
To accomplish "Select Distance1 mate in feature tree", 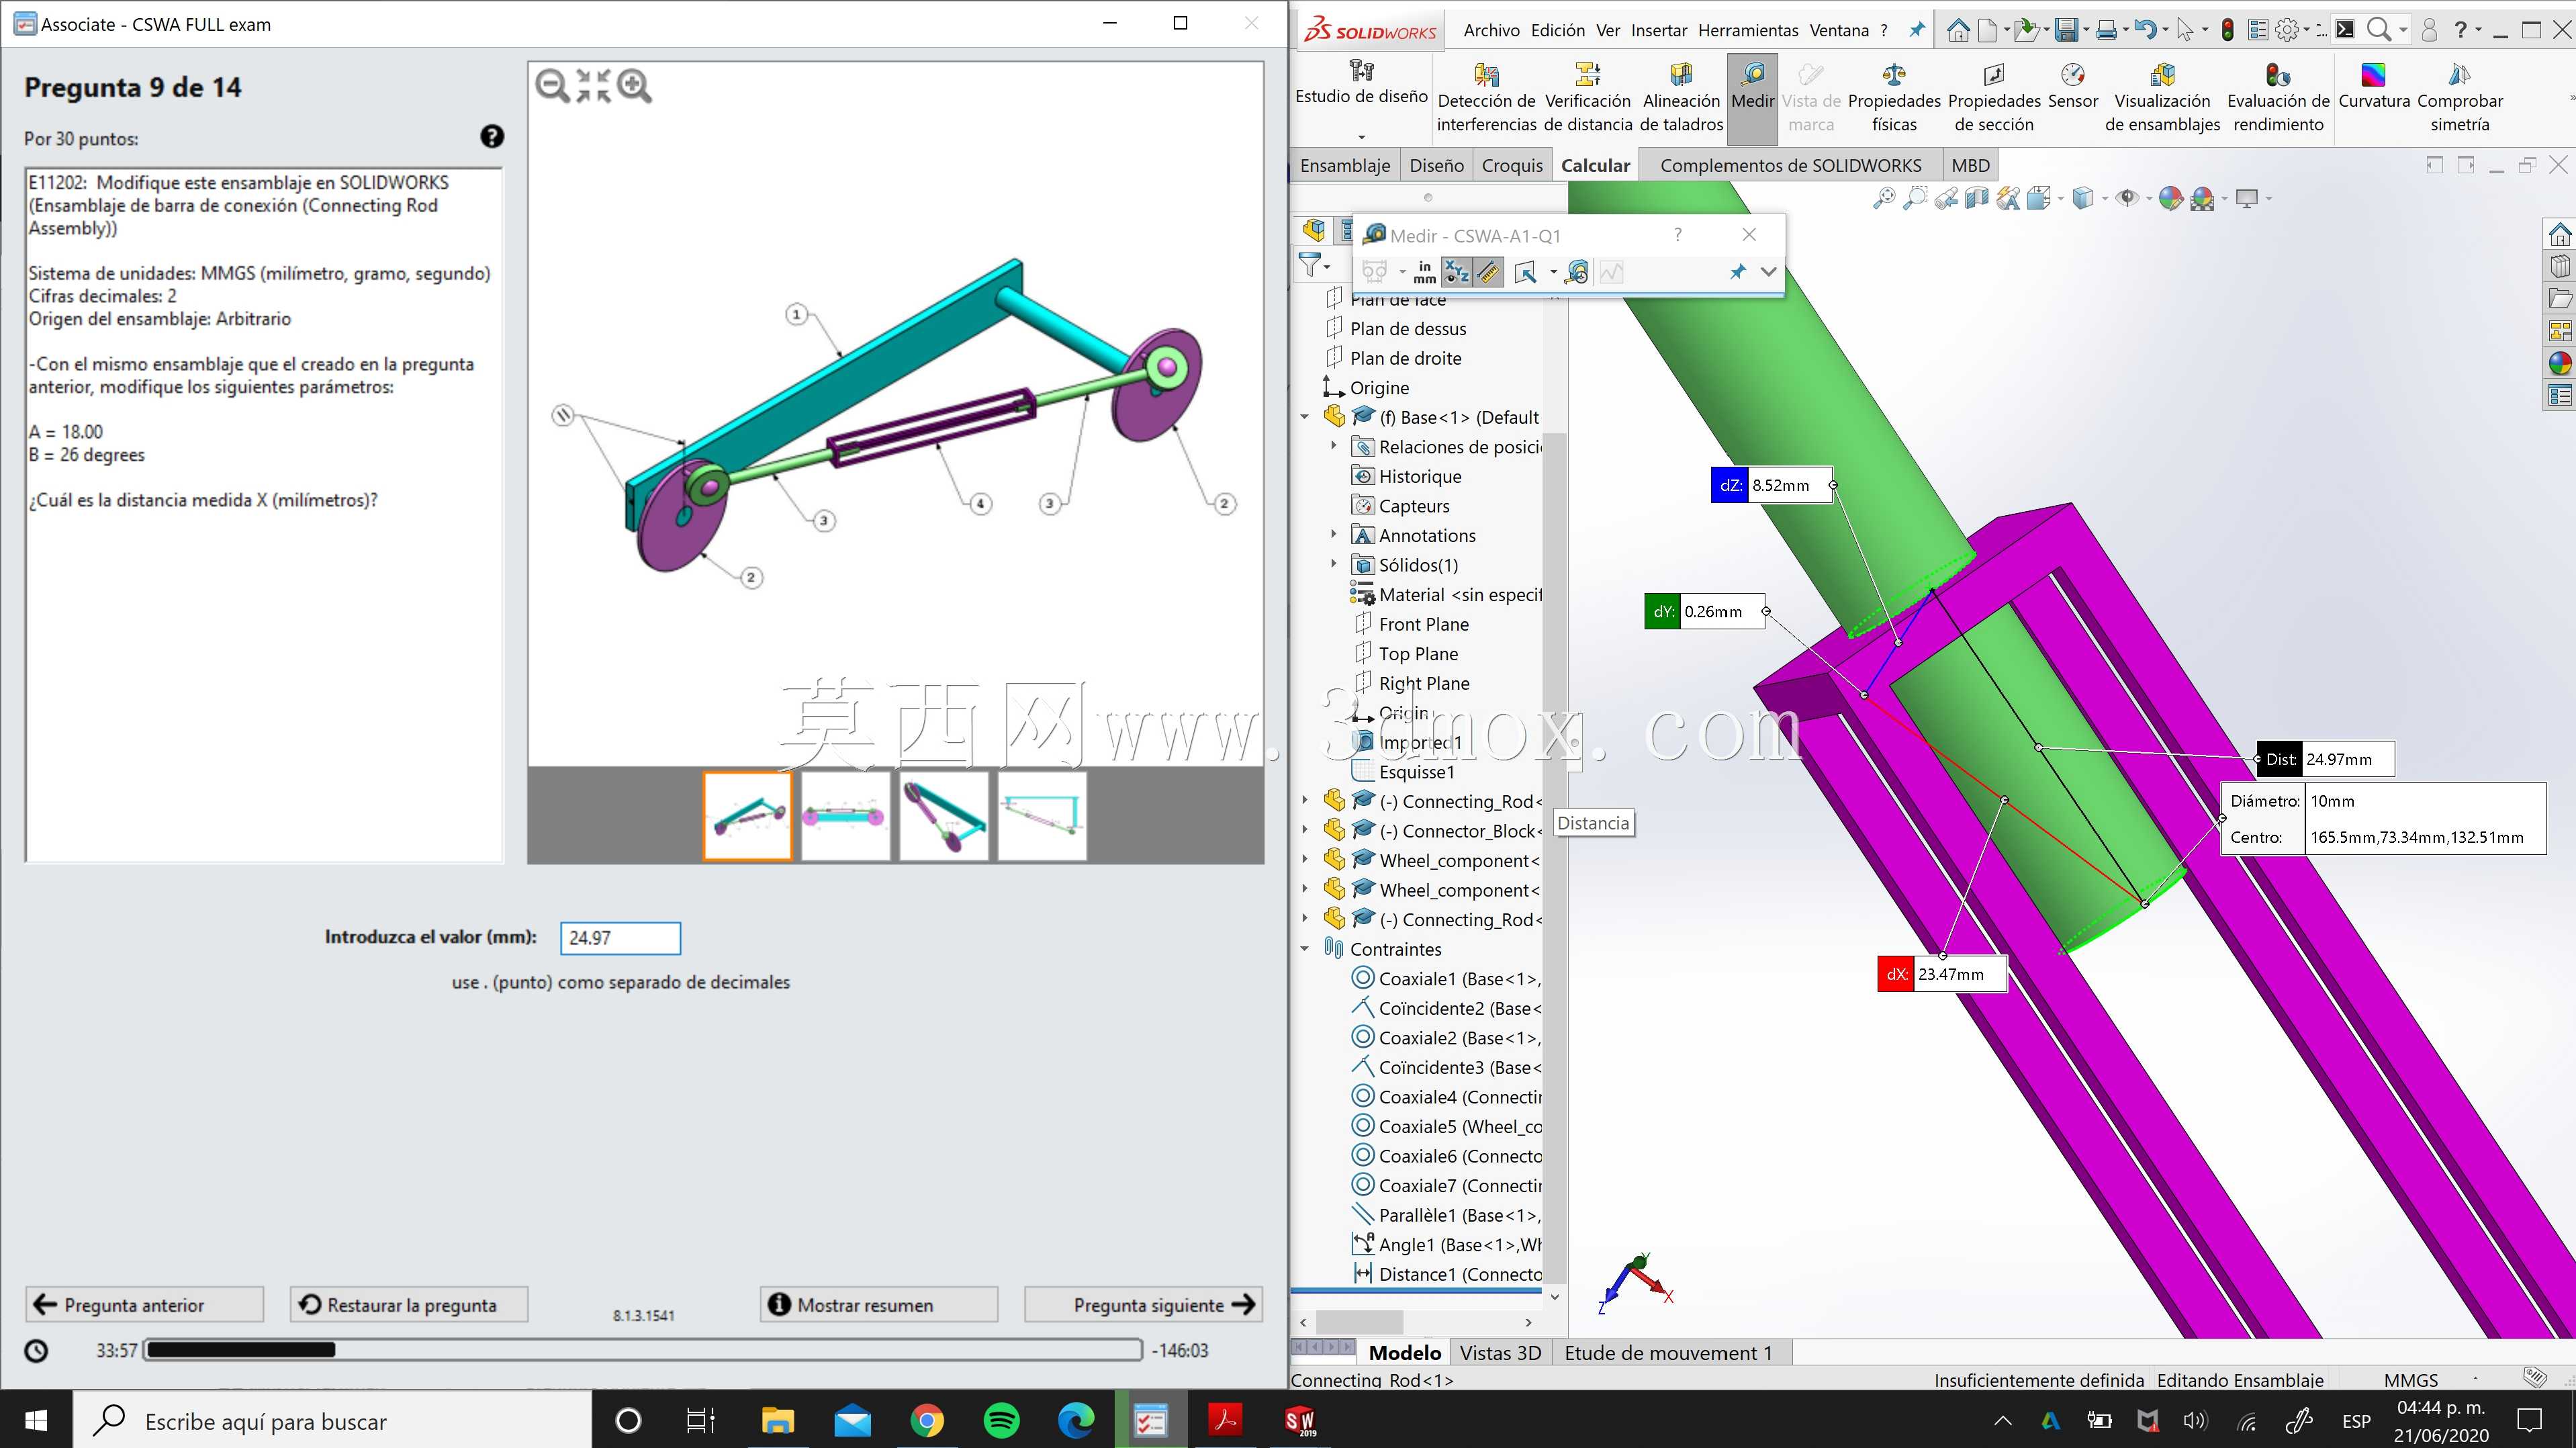I will [x=1446, y=1274].
